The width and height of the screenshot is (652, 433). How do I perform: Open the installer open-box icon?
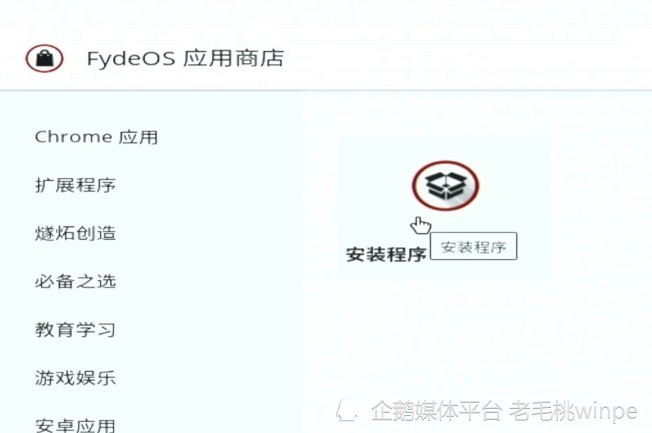tap(445, 186)
